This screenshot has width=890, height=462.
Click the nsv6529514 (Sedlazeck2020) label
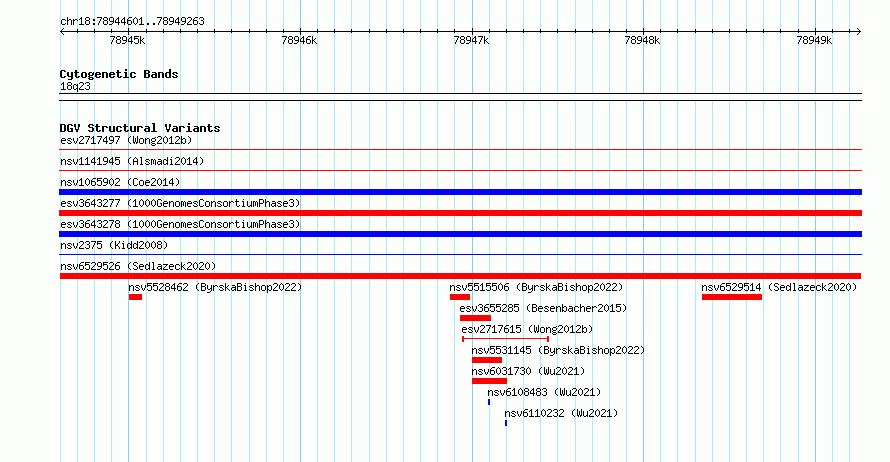coord(779,287)
